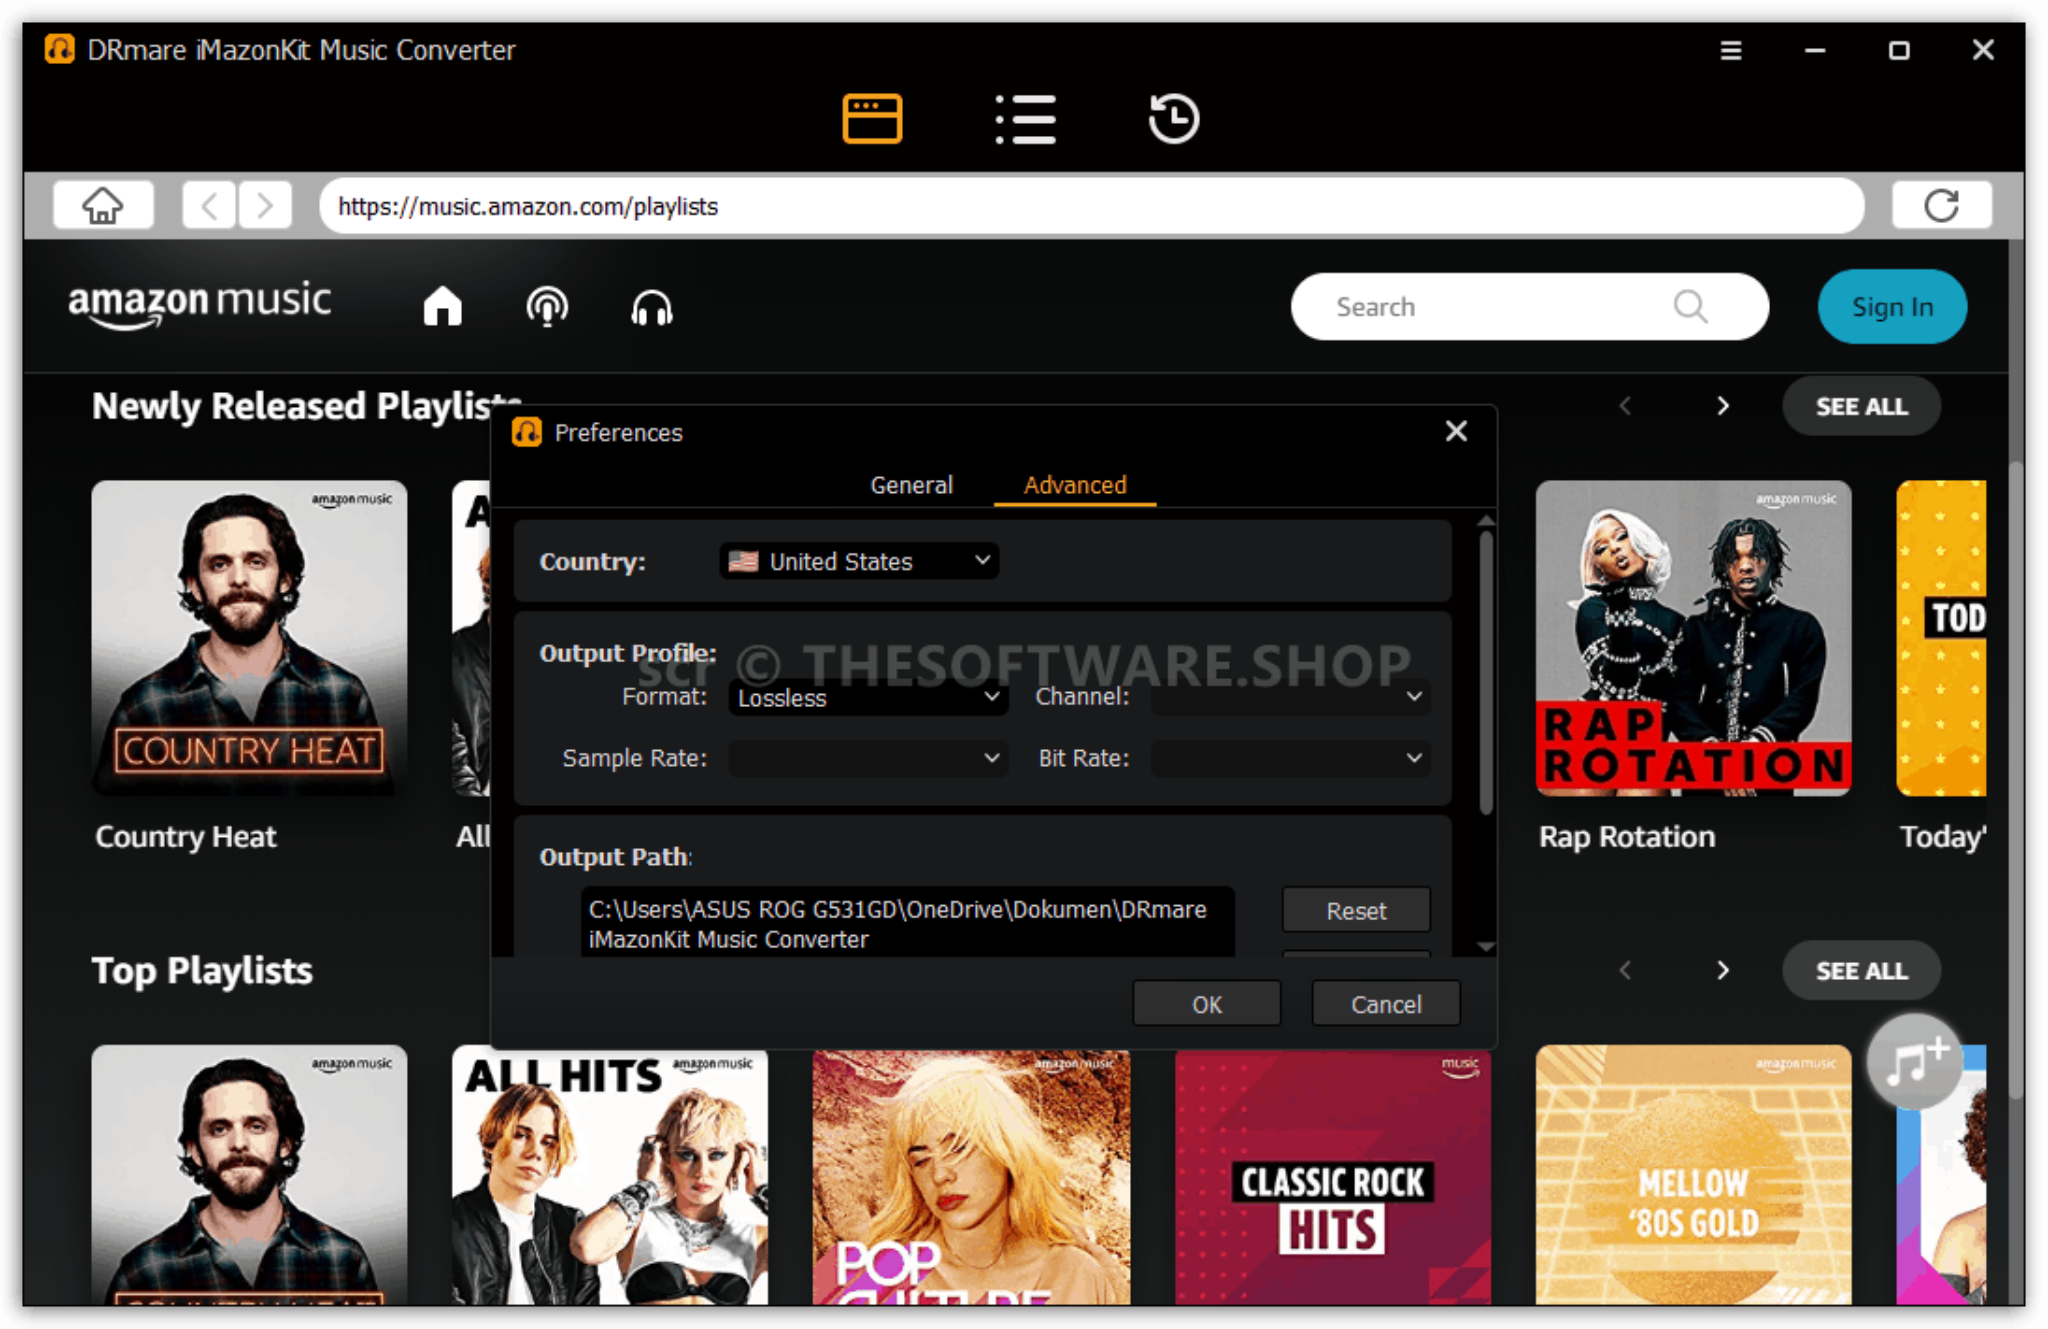The image size is (2048, 1329).
Task: Open the Amazon Music library headphones icon
Action: click(652, 306)
